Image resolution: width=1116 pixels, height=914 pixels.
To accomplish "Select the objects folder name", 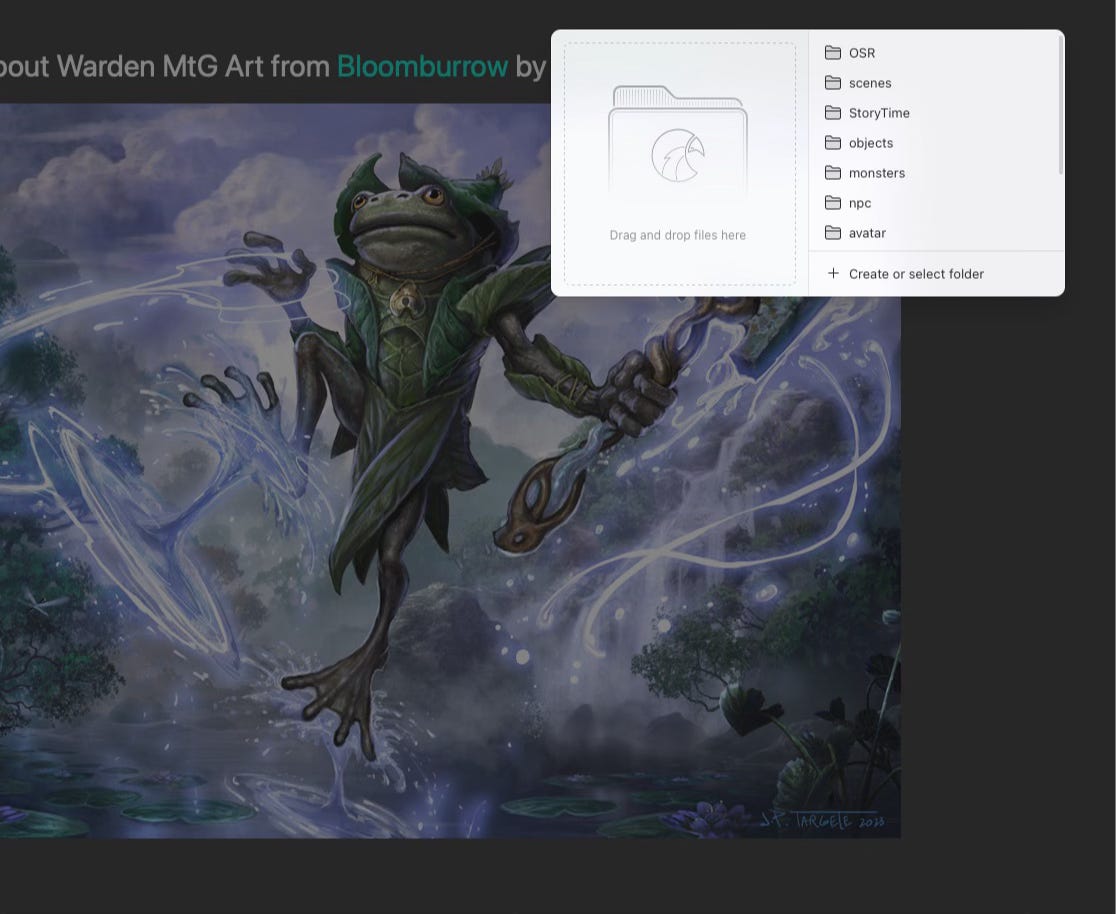I will pyautogui.click(x=870, y=143).
